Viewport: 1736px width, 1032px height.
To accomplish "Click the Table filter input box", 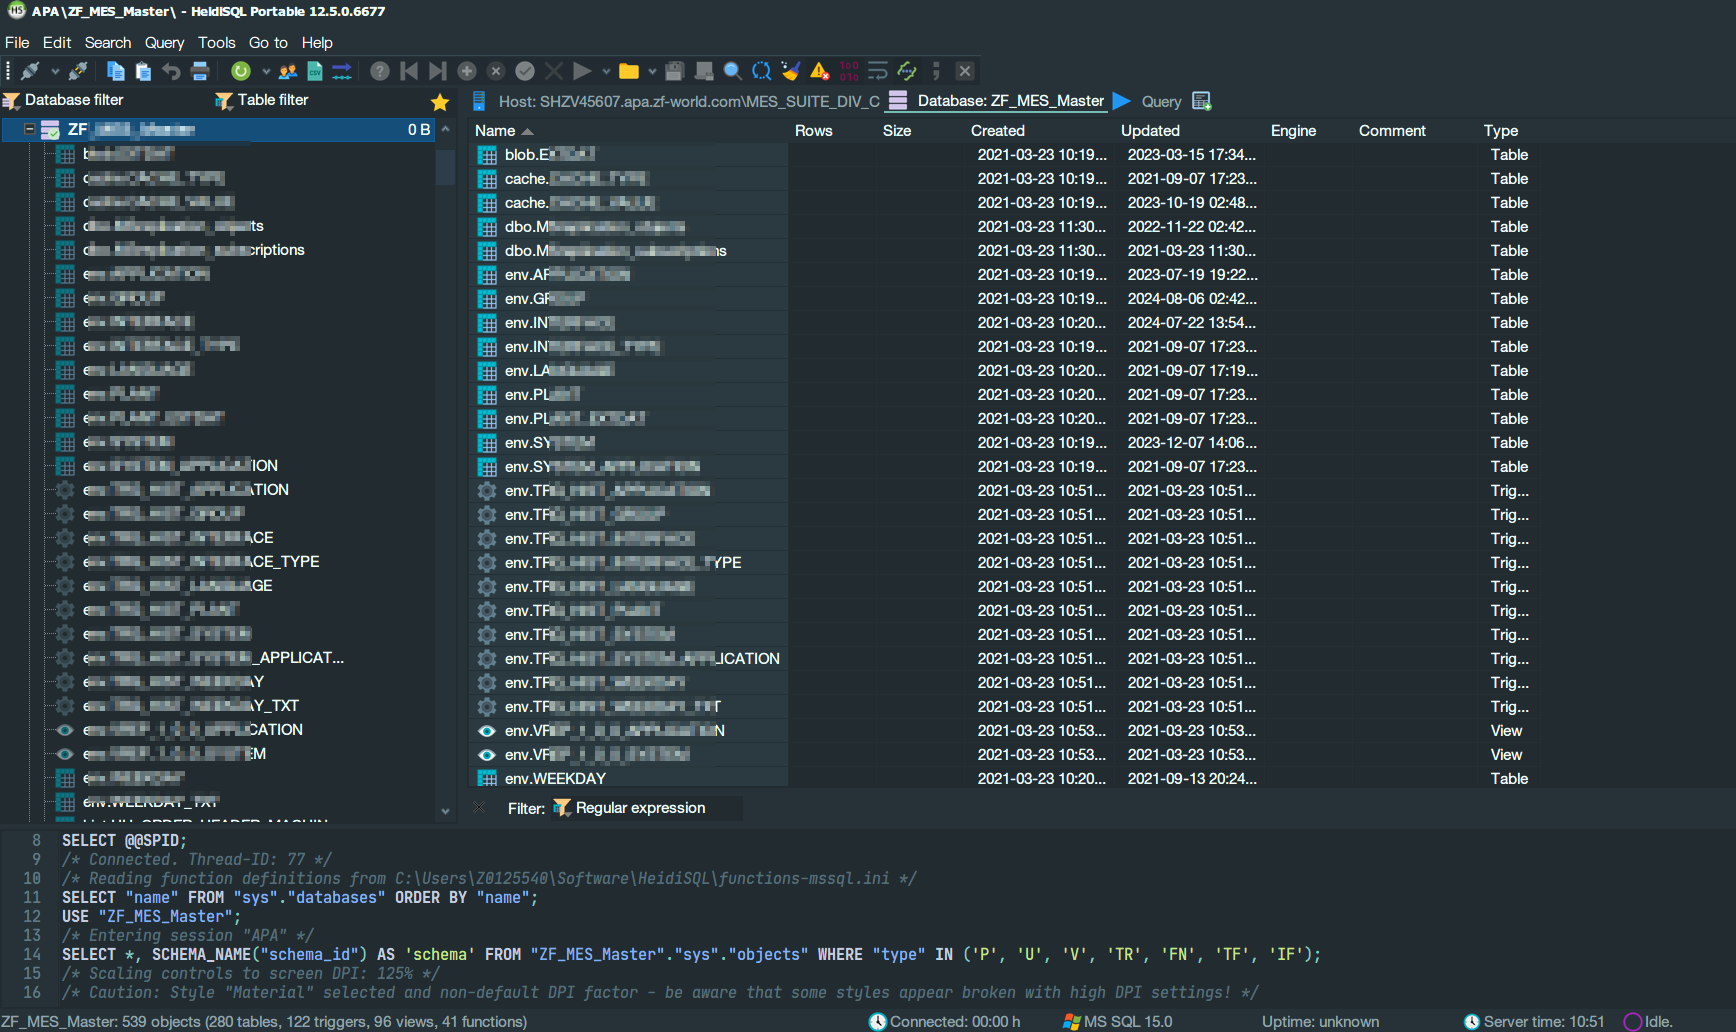I will tap(322, 100).
